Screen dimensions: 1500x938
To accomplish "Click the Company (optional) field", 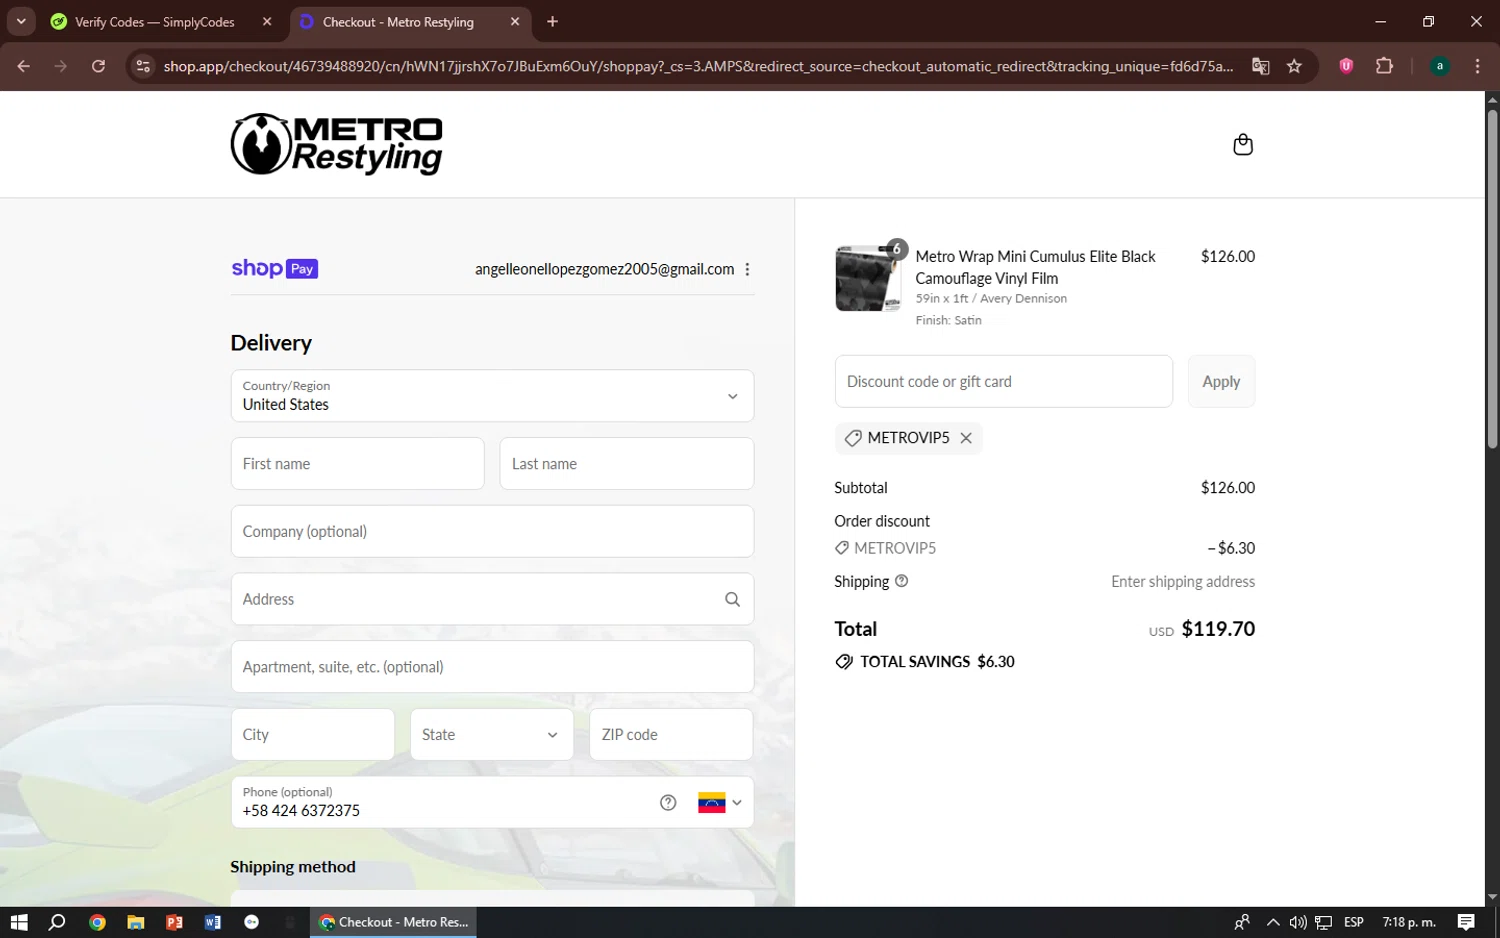I will point(492,531).
